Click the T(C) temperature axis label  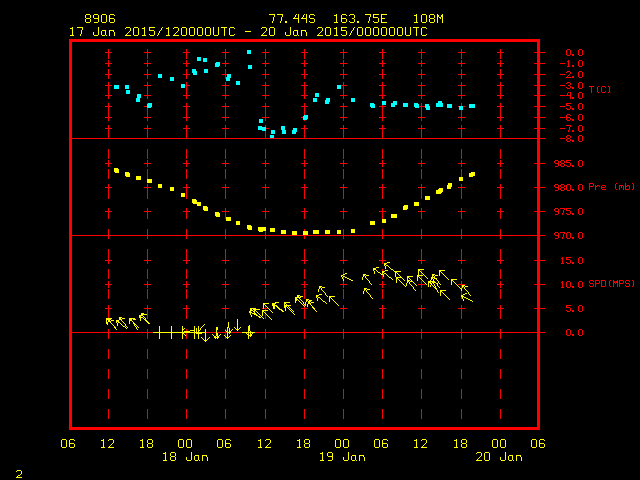point(600,89)
